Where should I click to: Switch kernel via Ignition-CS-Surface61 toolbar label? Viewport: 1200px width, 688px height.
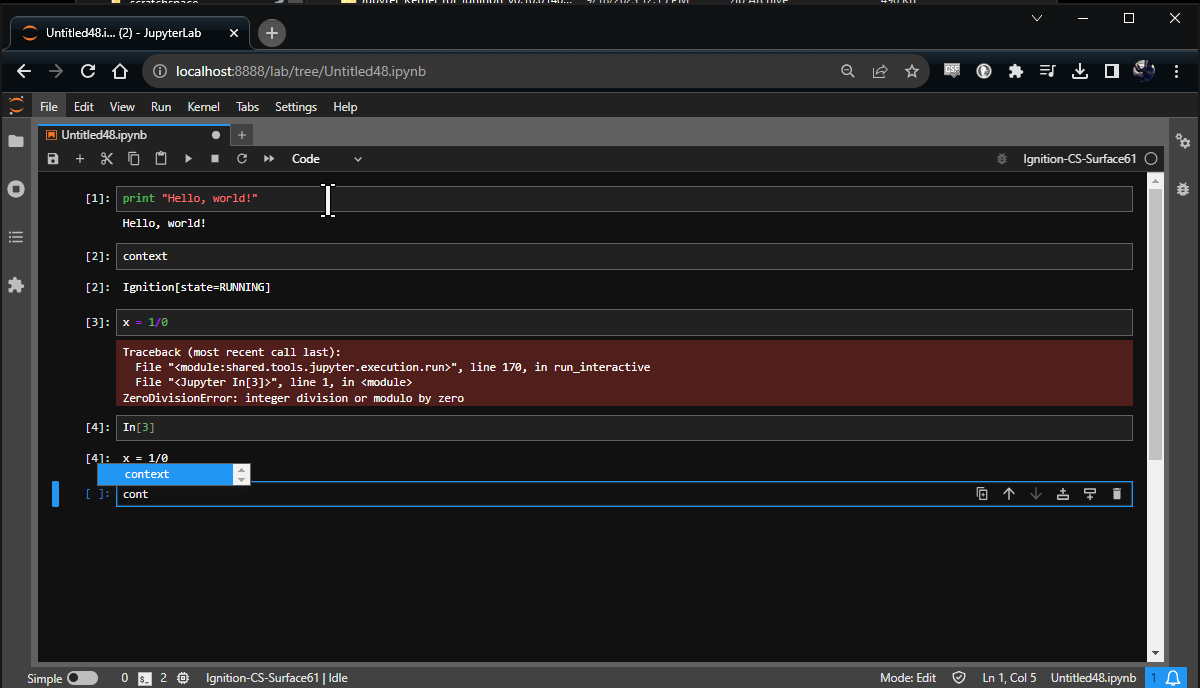(x=1080, y=159)
